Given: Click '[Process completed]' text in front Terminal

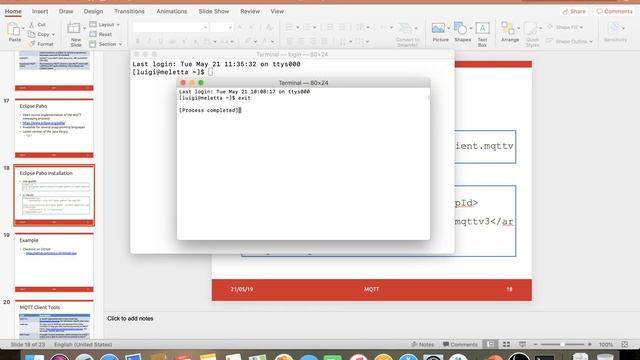Looking at the screenshot, I should tap(209, 110).
